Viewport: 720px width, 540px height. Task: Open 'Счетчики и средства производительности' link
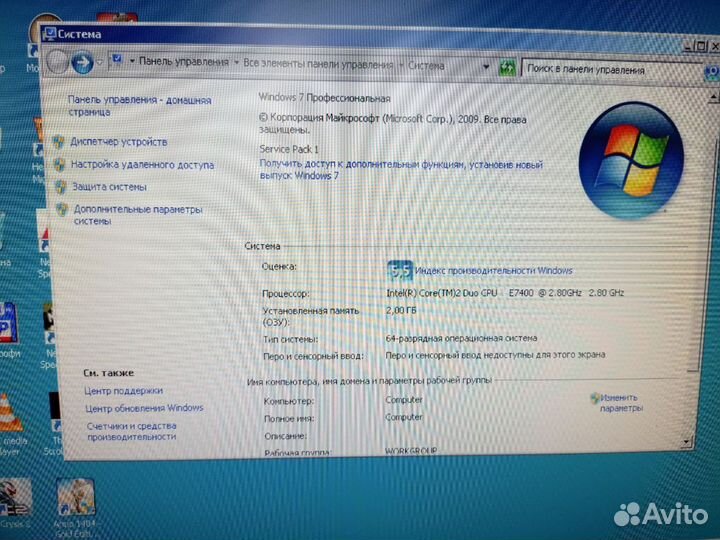[132, 432]
